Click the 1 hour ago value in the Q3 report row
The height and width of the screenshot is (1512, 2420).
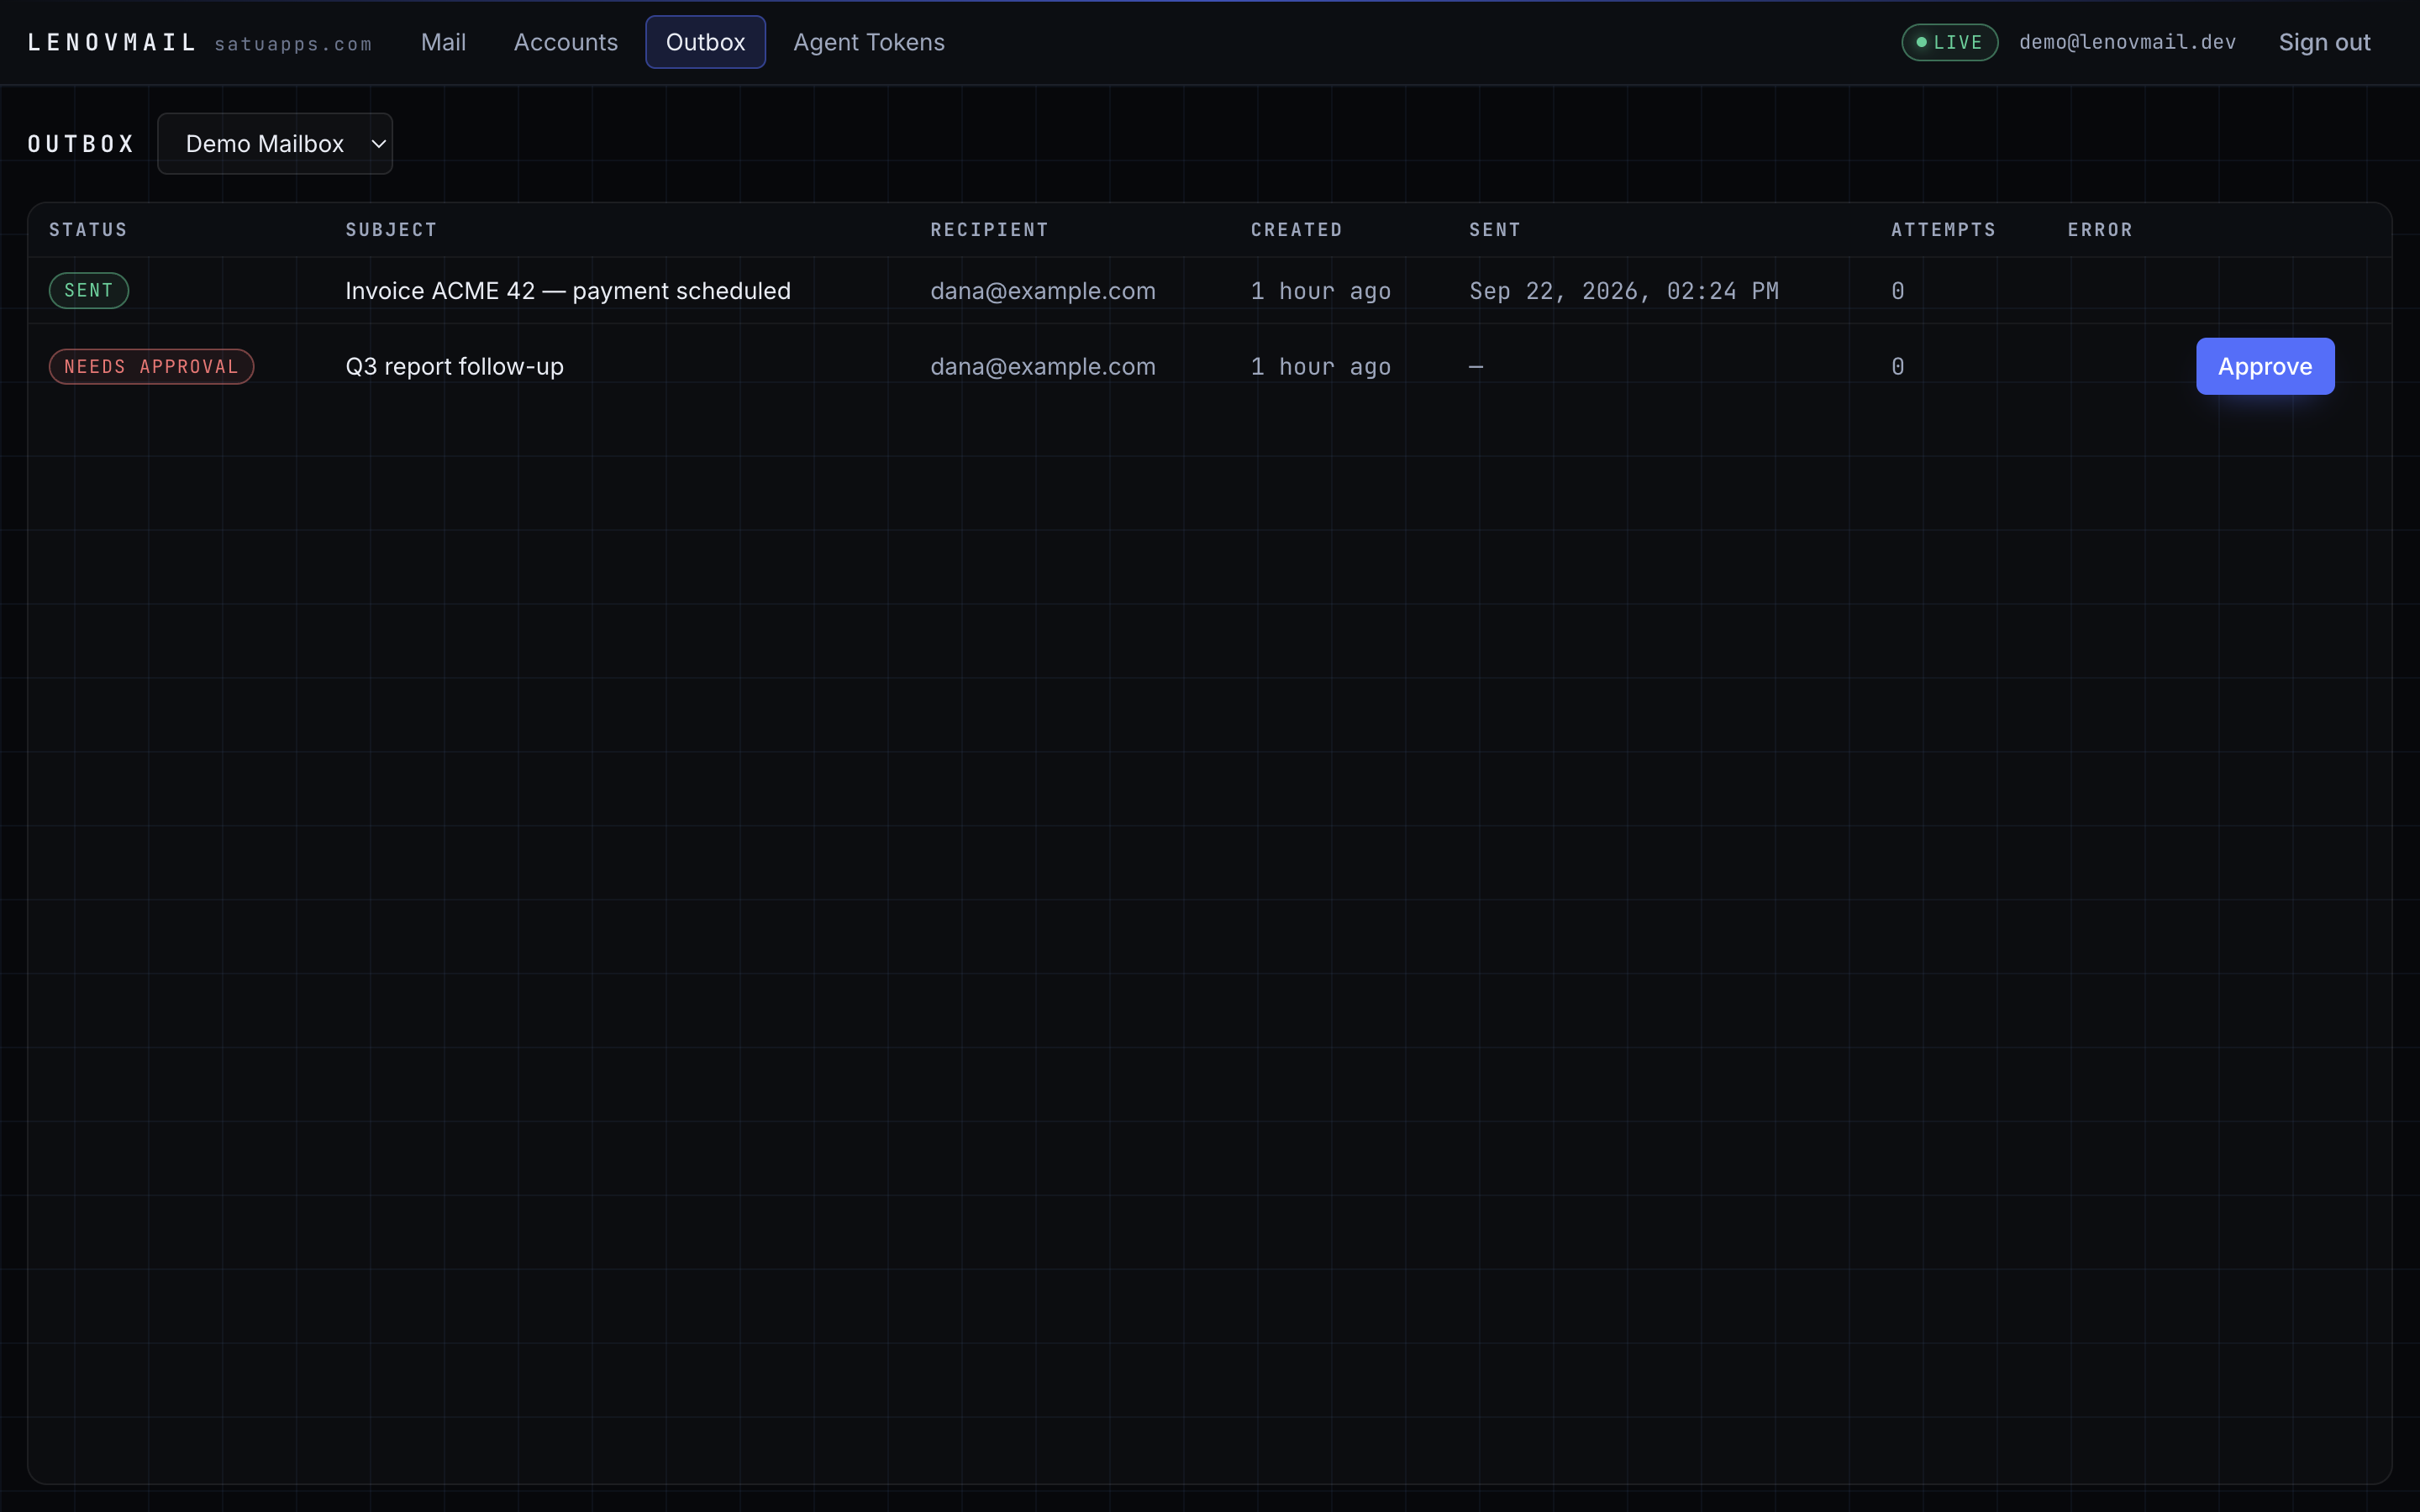[1320, 366]
